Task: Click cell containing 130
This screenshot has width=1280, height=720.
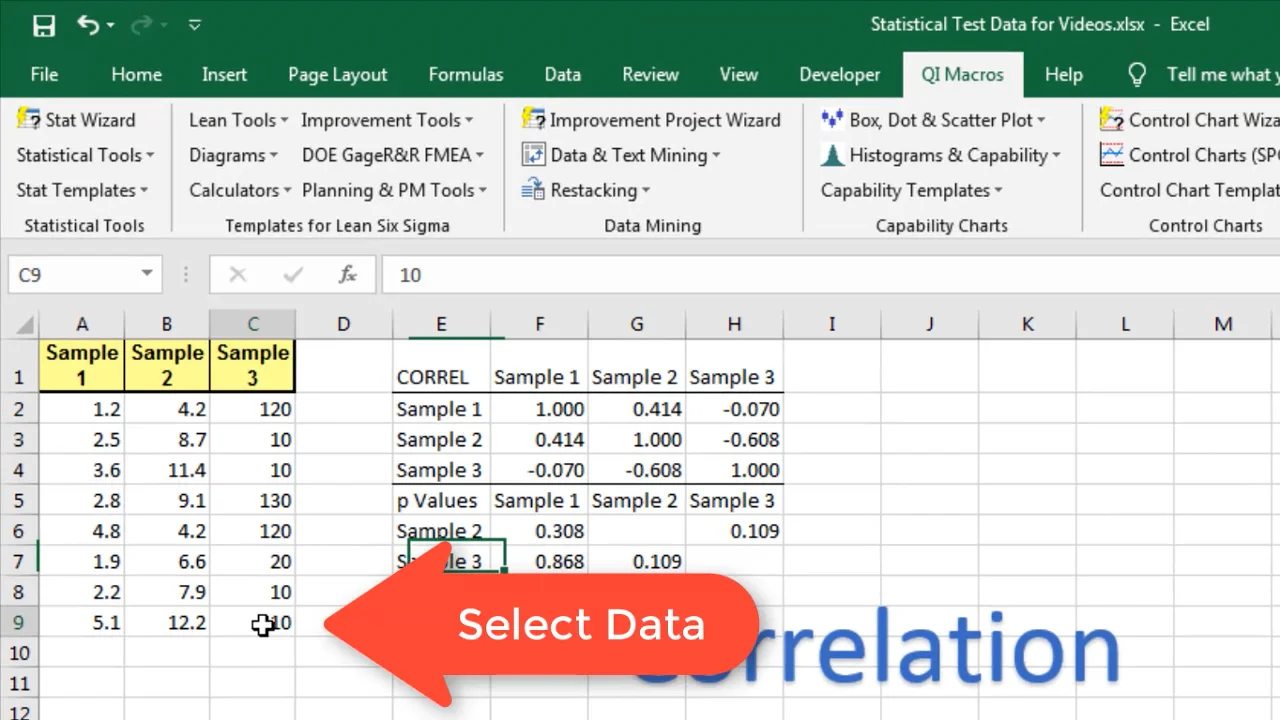Action: point(253,501)
